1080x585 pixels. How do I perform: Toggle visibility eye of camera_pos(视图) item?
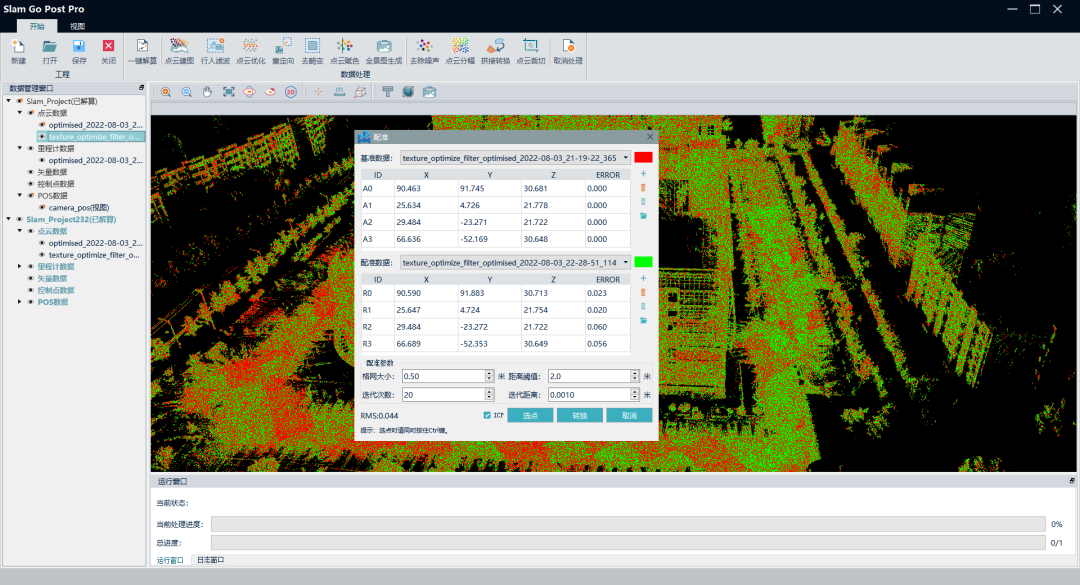(x=41, y=207)
